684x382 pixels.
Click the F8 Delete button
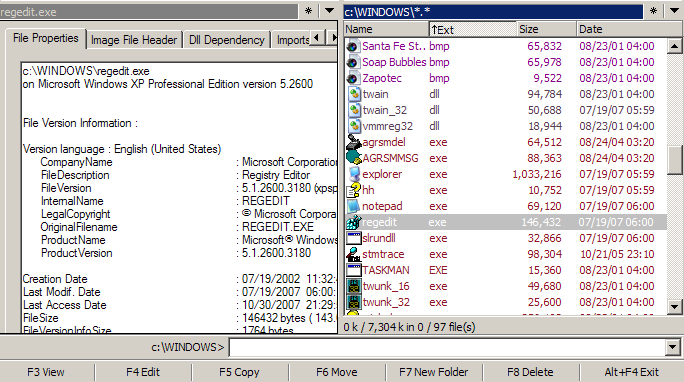click(x=530, y=372)
